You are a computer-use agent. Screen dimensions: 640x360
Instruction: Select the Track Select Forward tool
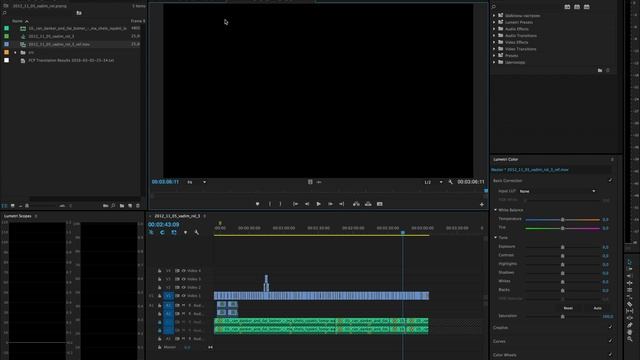click(x=629, y=269)
